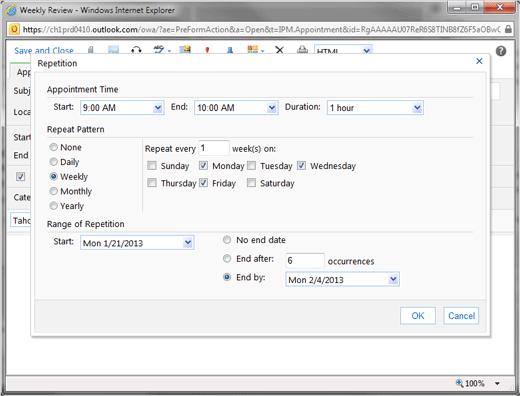
Task: Select the End by date option
Action: [227, 277]
